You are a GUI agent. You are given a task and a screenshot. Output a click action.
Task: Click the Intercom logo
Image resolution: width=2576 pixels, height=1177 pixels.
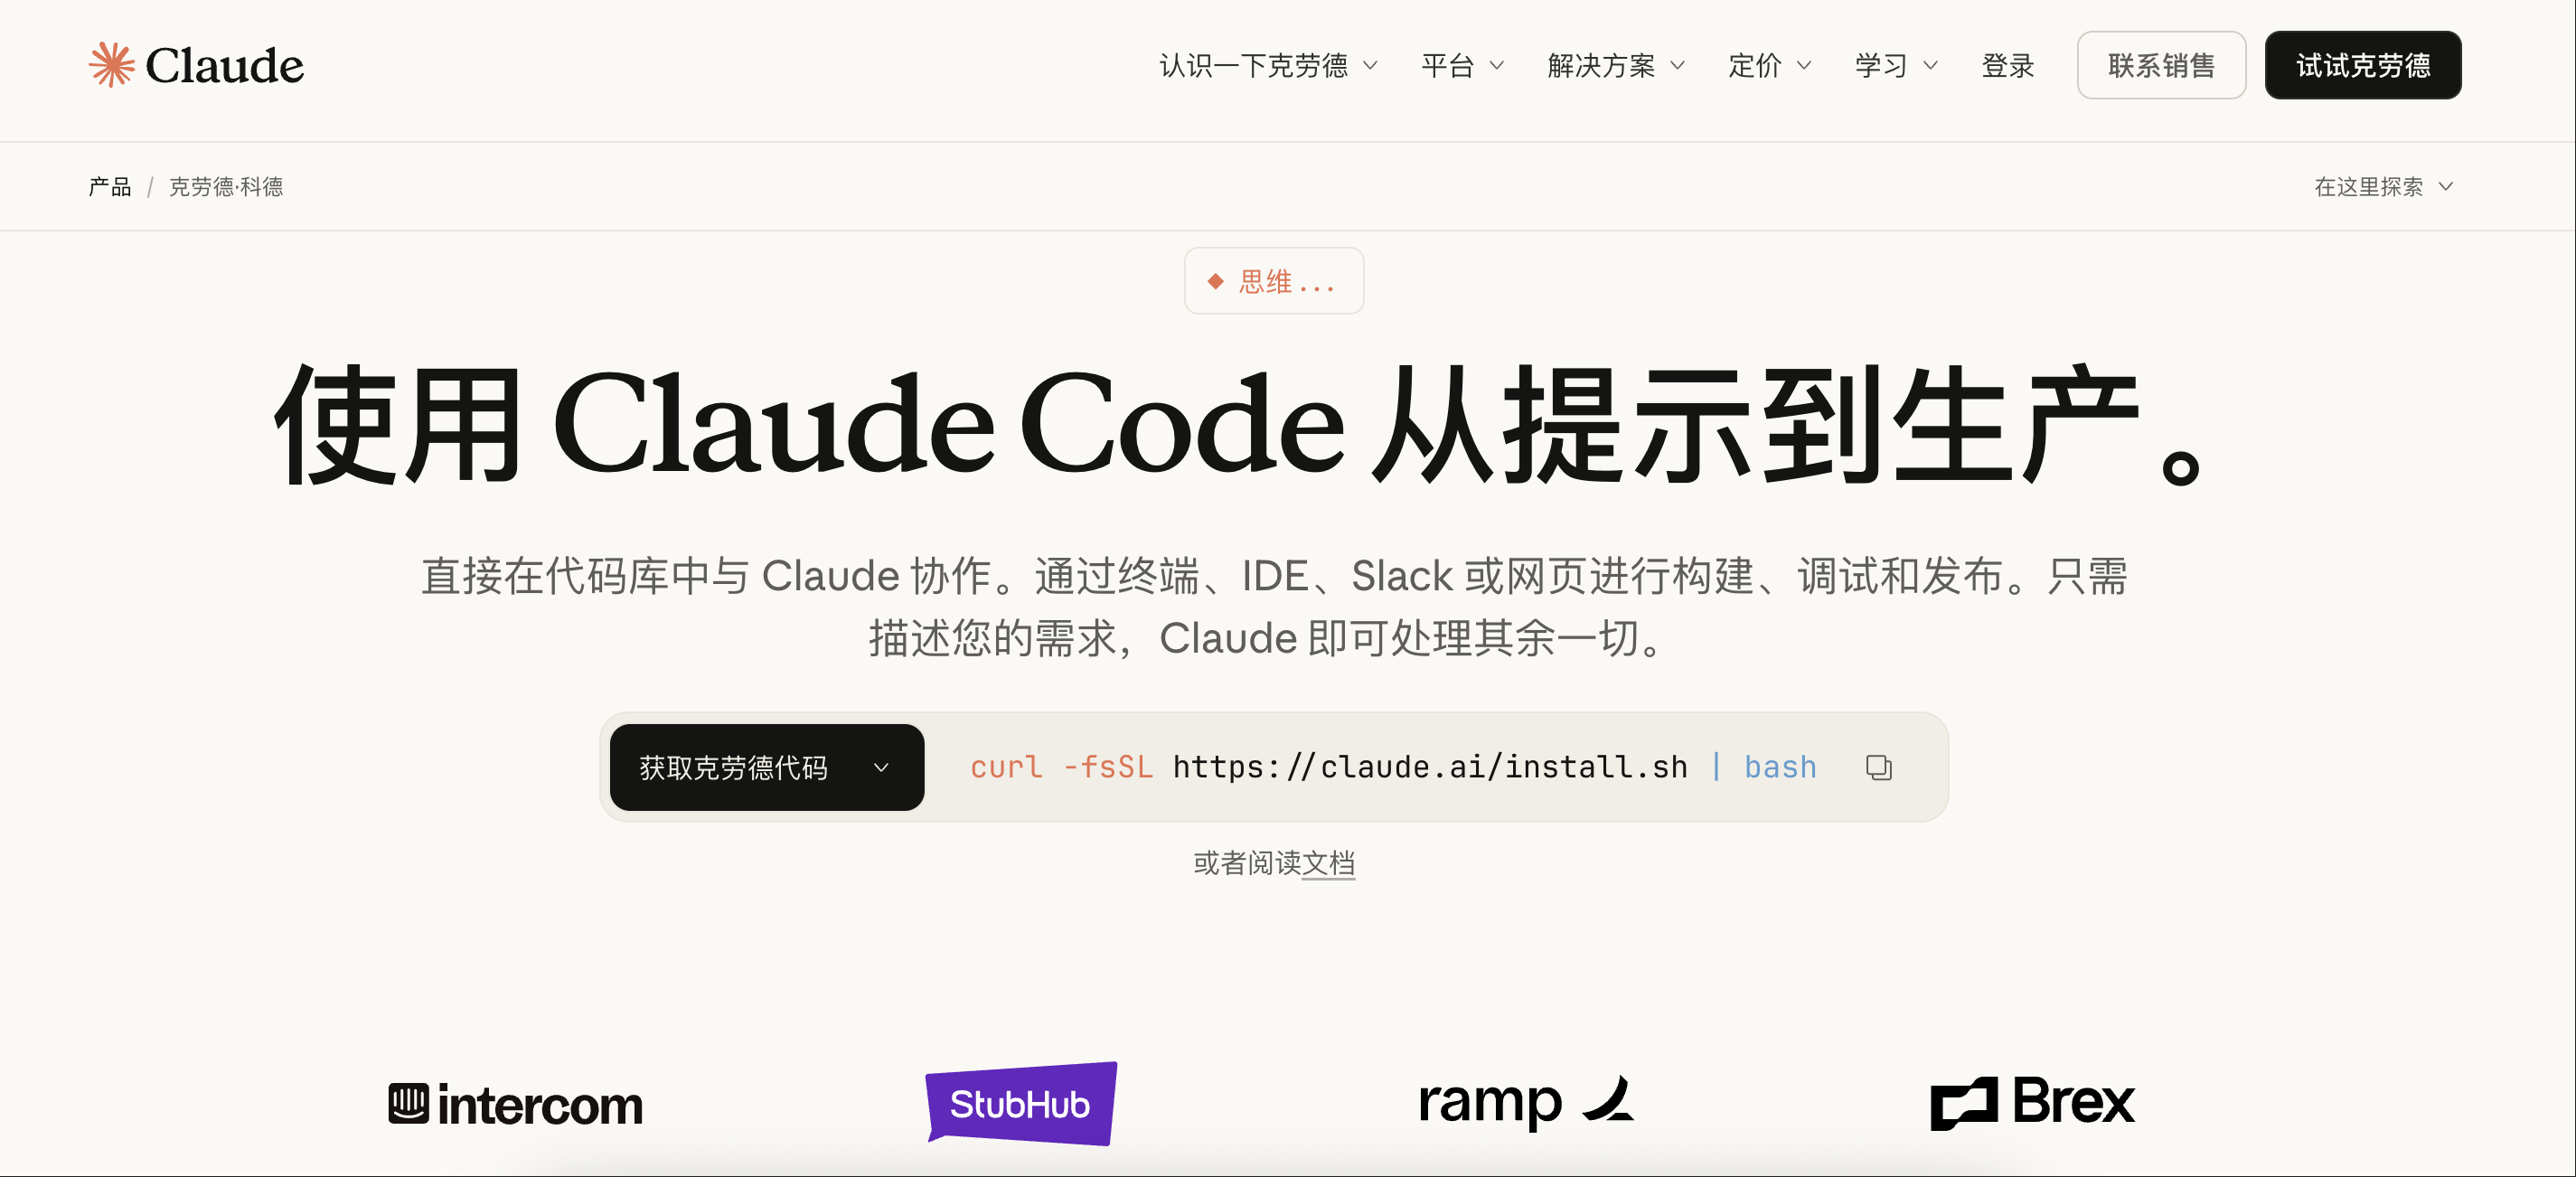[x=515, y=1104]
